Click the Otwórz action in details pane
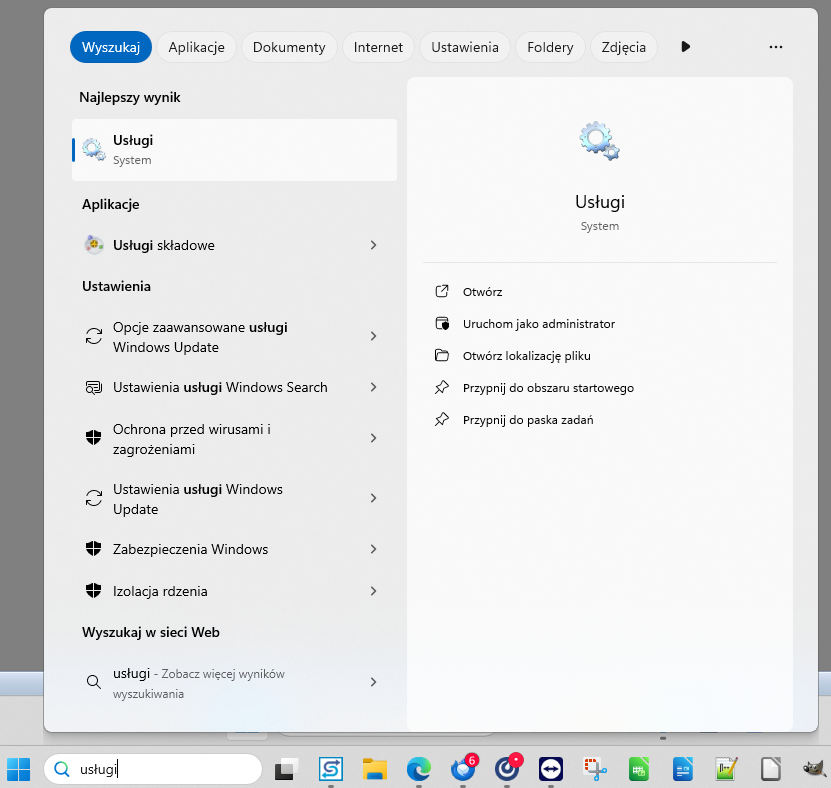831x788 pixels. click(x=481, y=292)
